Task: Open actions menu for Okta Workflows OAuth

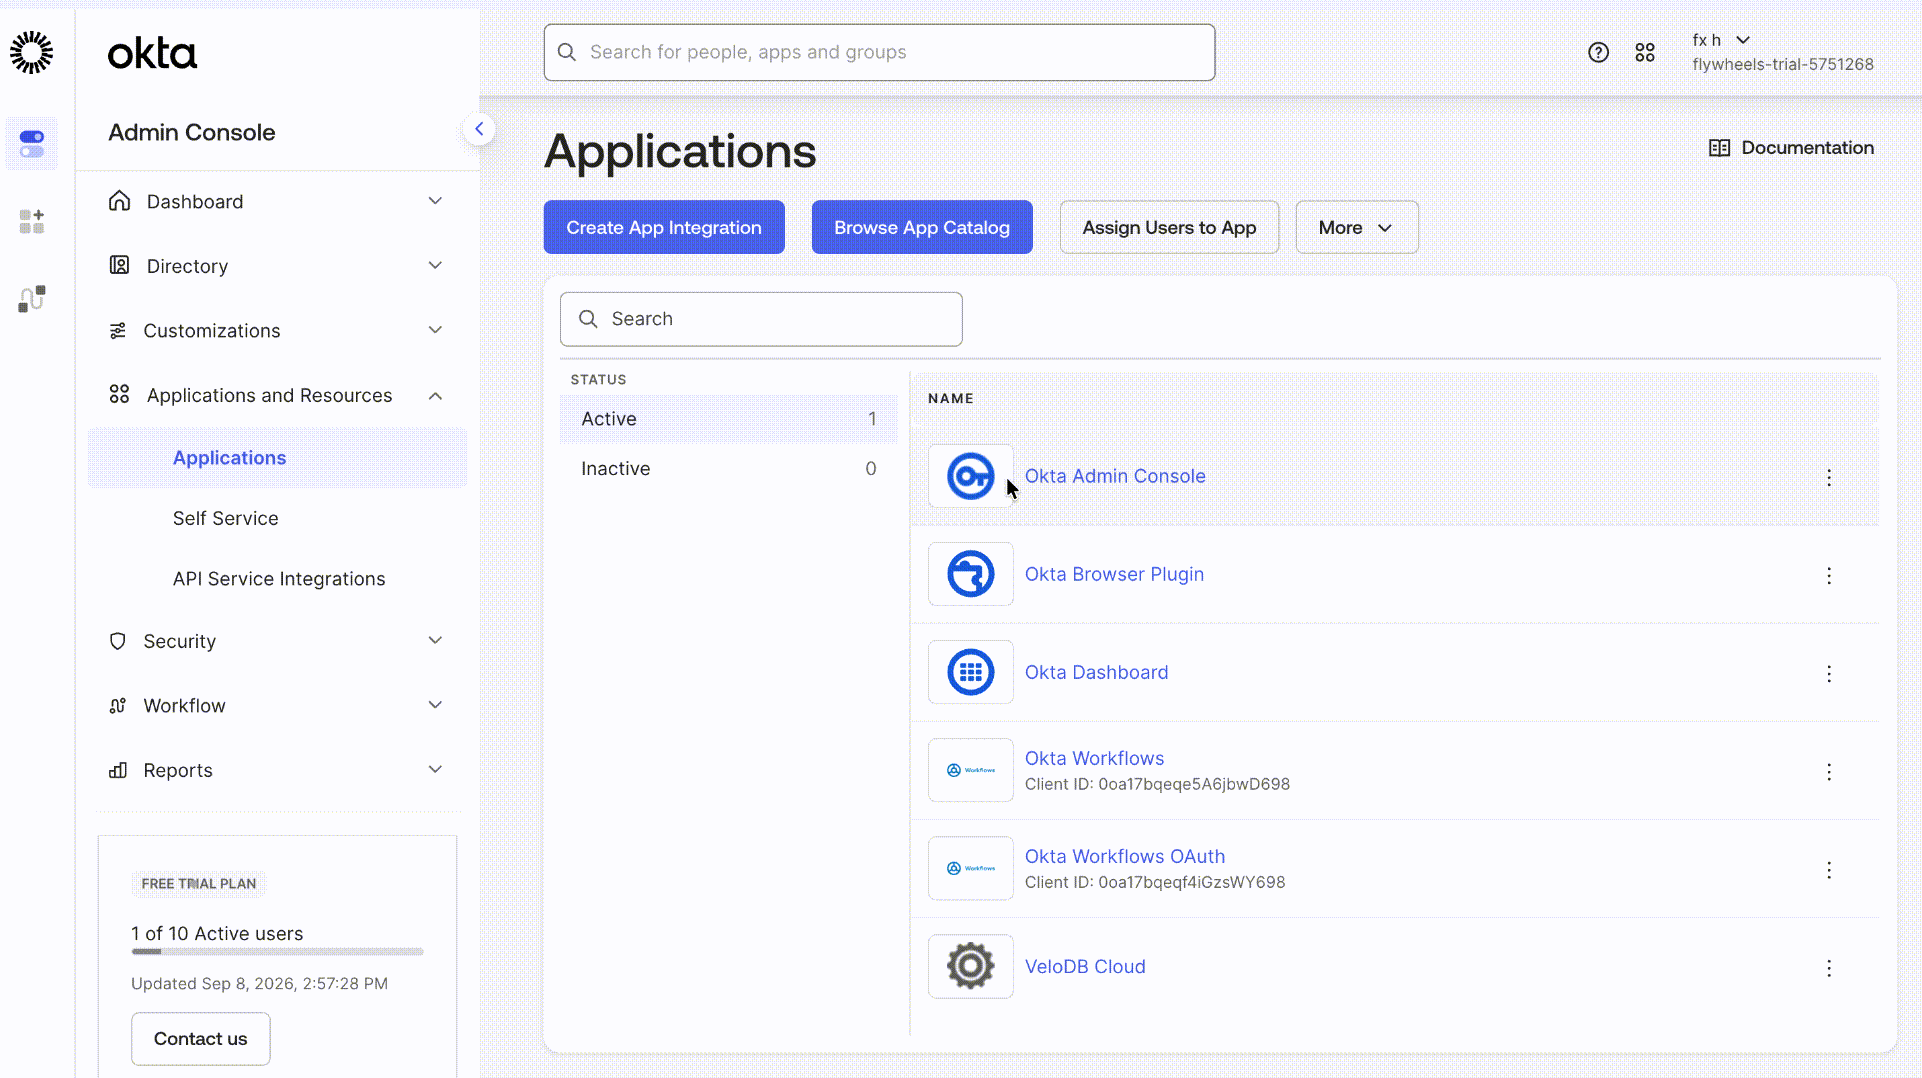Action: coord(1829,870)
